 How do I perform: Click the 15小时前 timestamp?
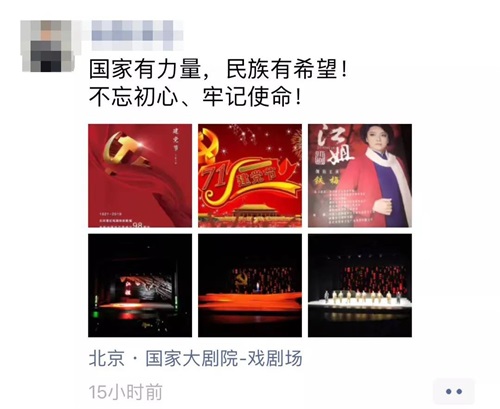tap(126, 392)
